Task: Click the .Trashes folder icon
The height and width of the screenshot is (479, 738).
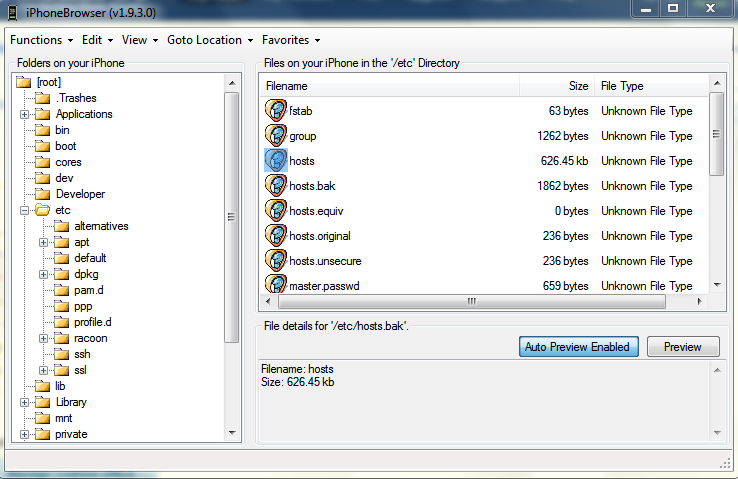Action: click(x=43, y=98)
